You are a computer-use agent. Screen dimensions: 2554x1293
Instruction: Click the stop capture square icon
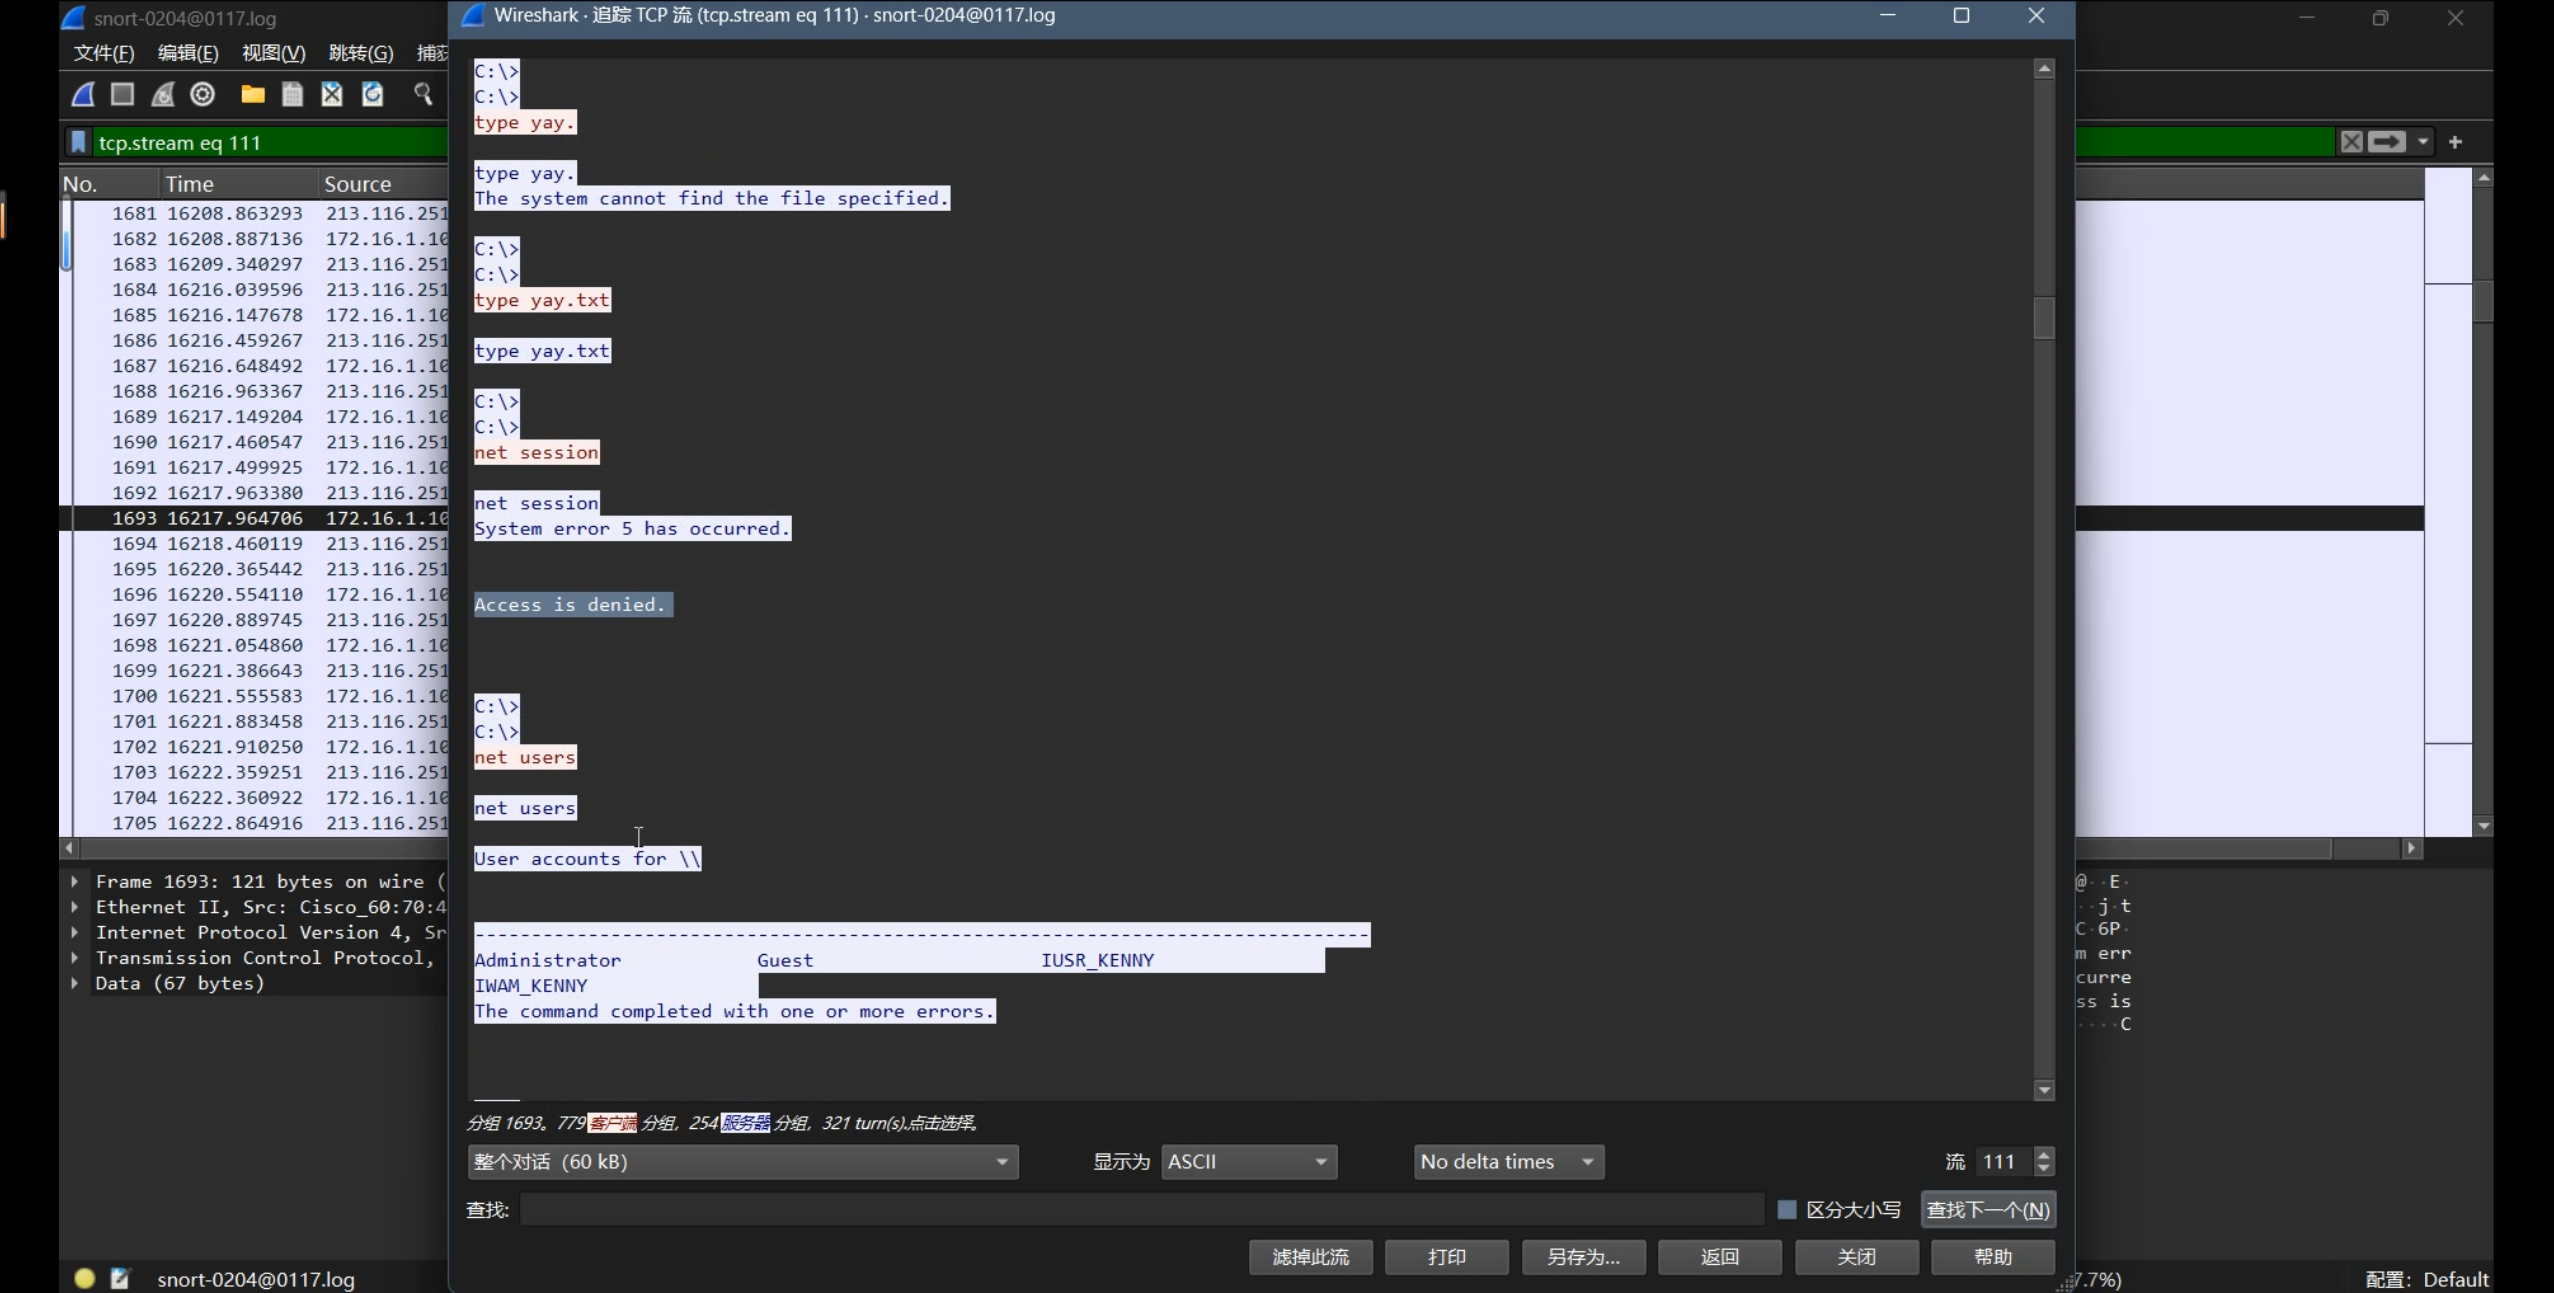coord(123,94)
